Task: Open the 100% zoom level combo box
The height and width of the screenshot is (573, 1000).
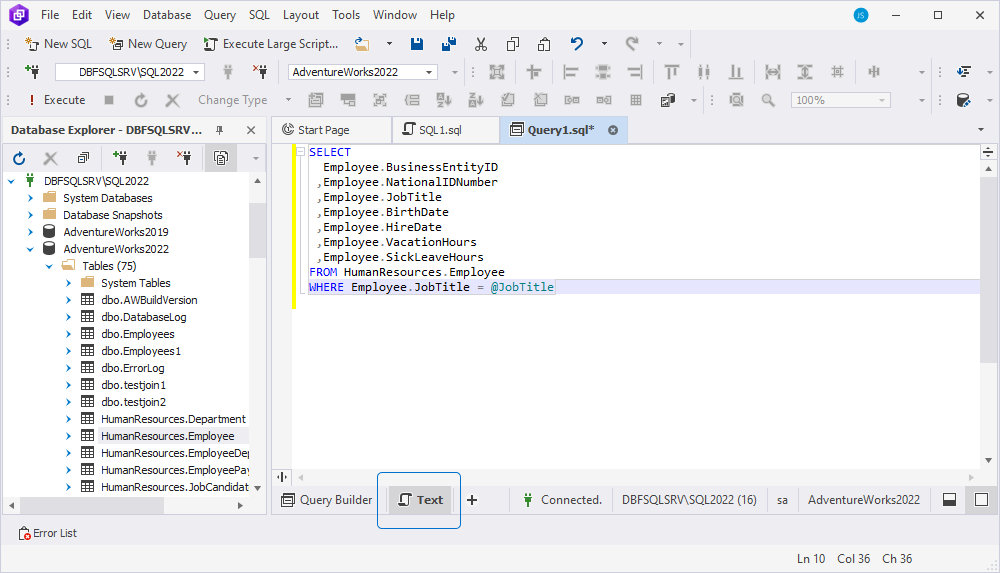Action: pos(841,100)
